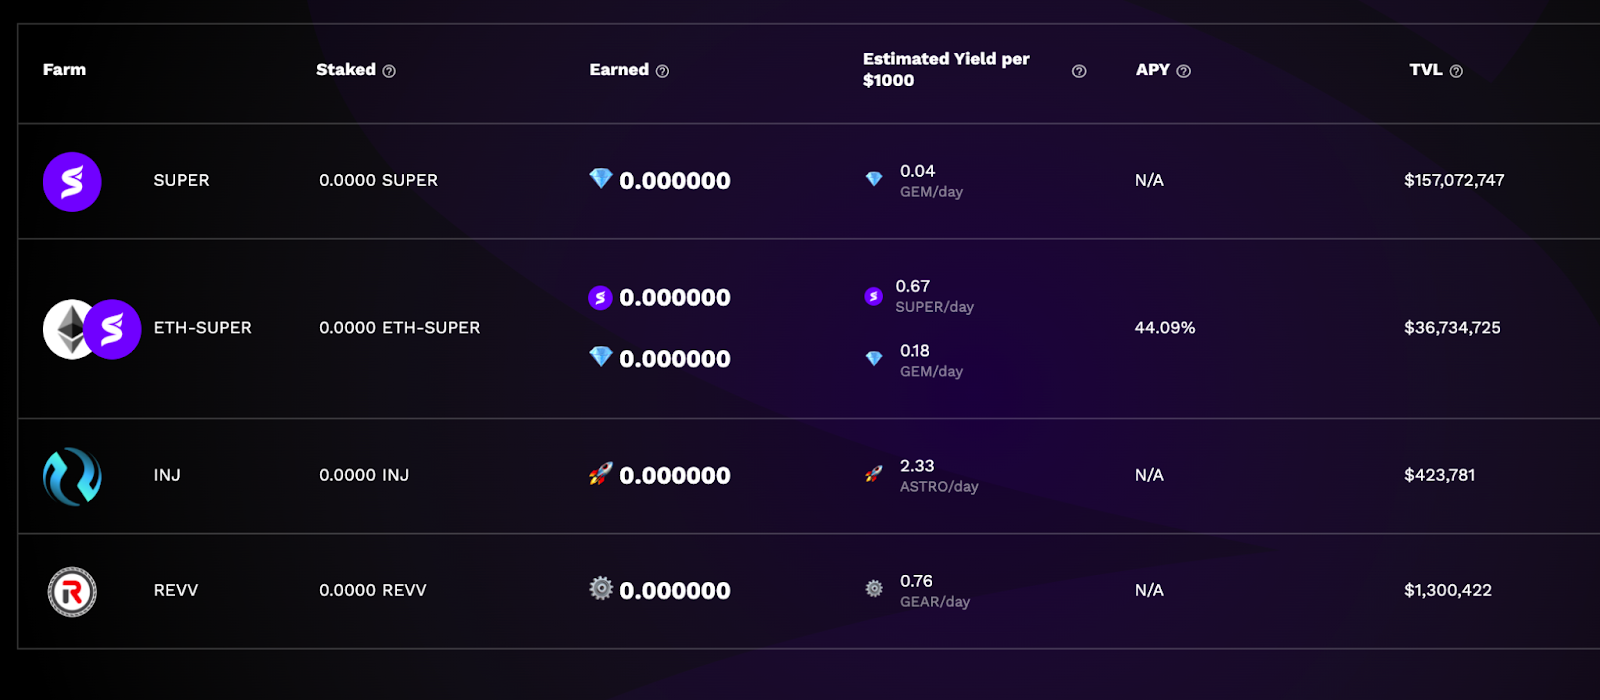Viewport: 1600px width, 700px height.
Task: Click the help icon next to TVL
Action: [x=1456, y=71]
